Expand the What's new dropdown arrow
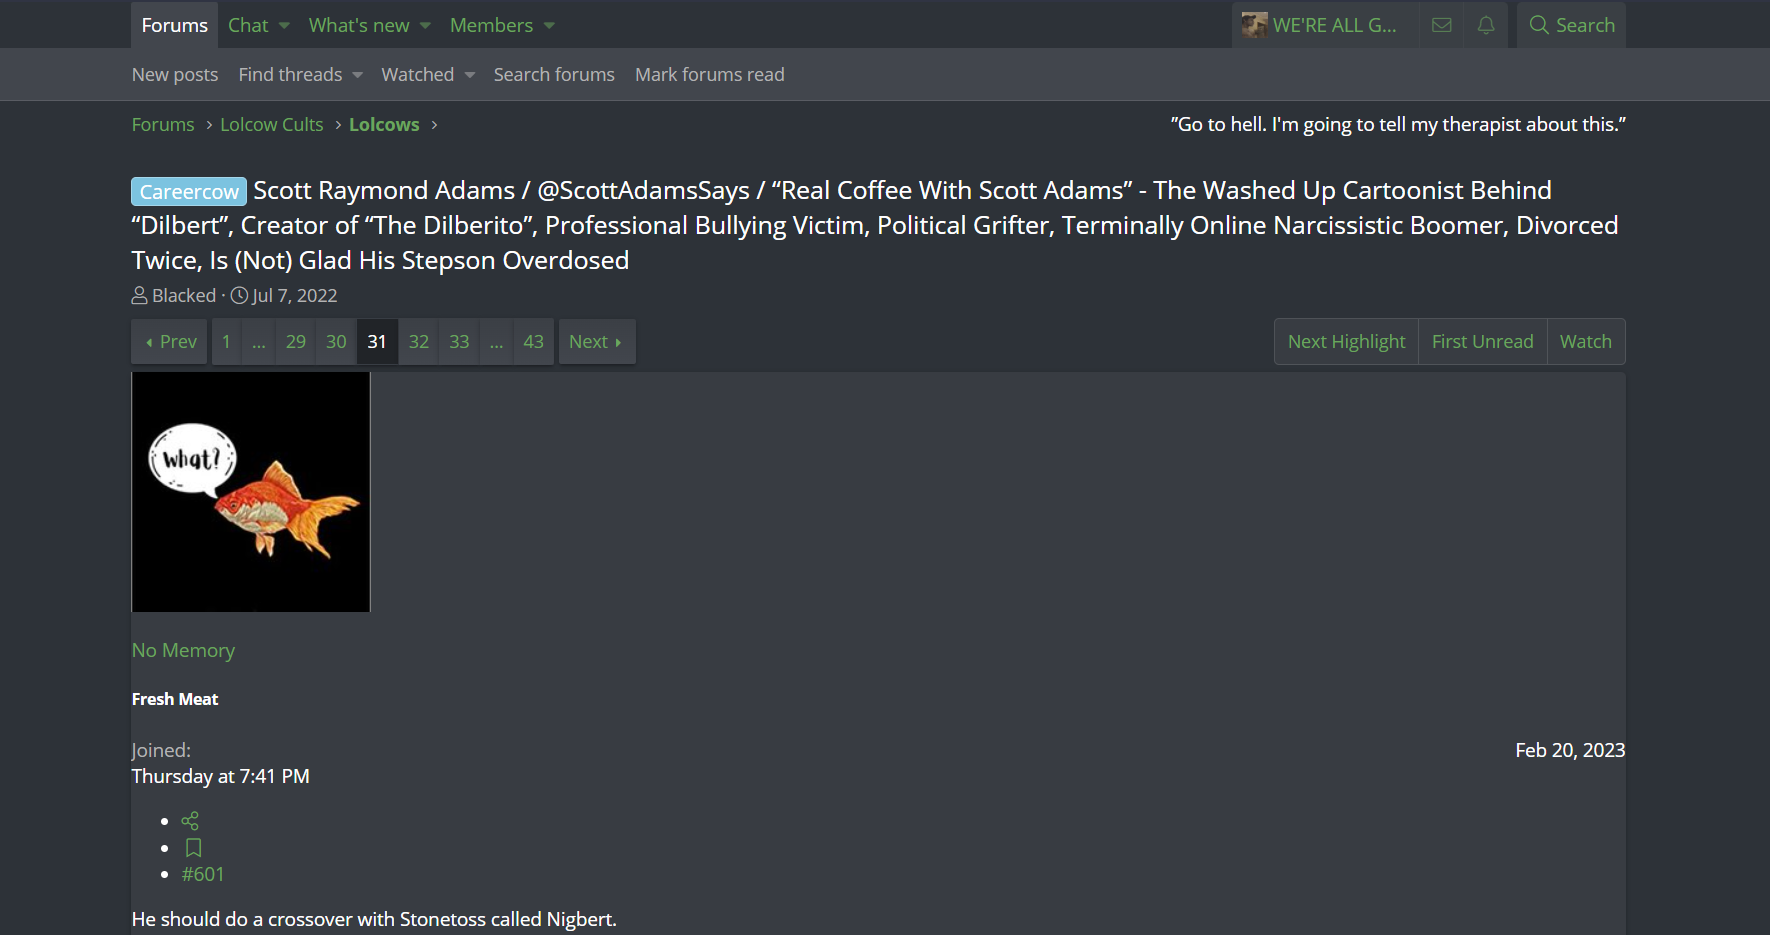Screen dimensions: 1770x935 pyautogui.click(x=425, y=25)
